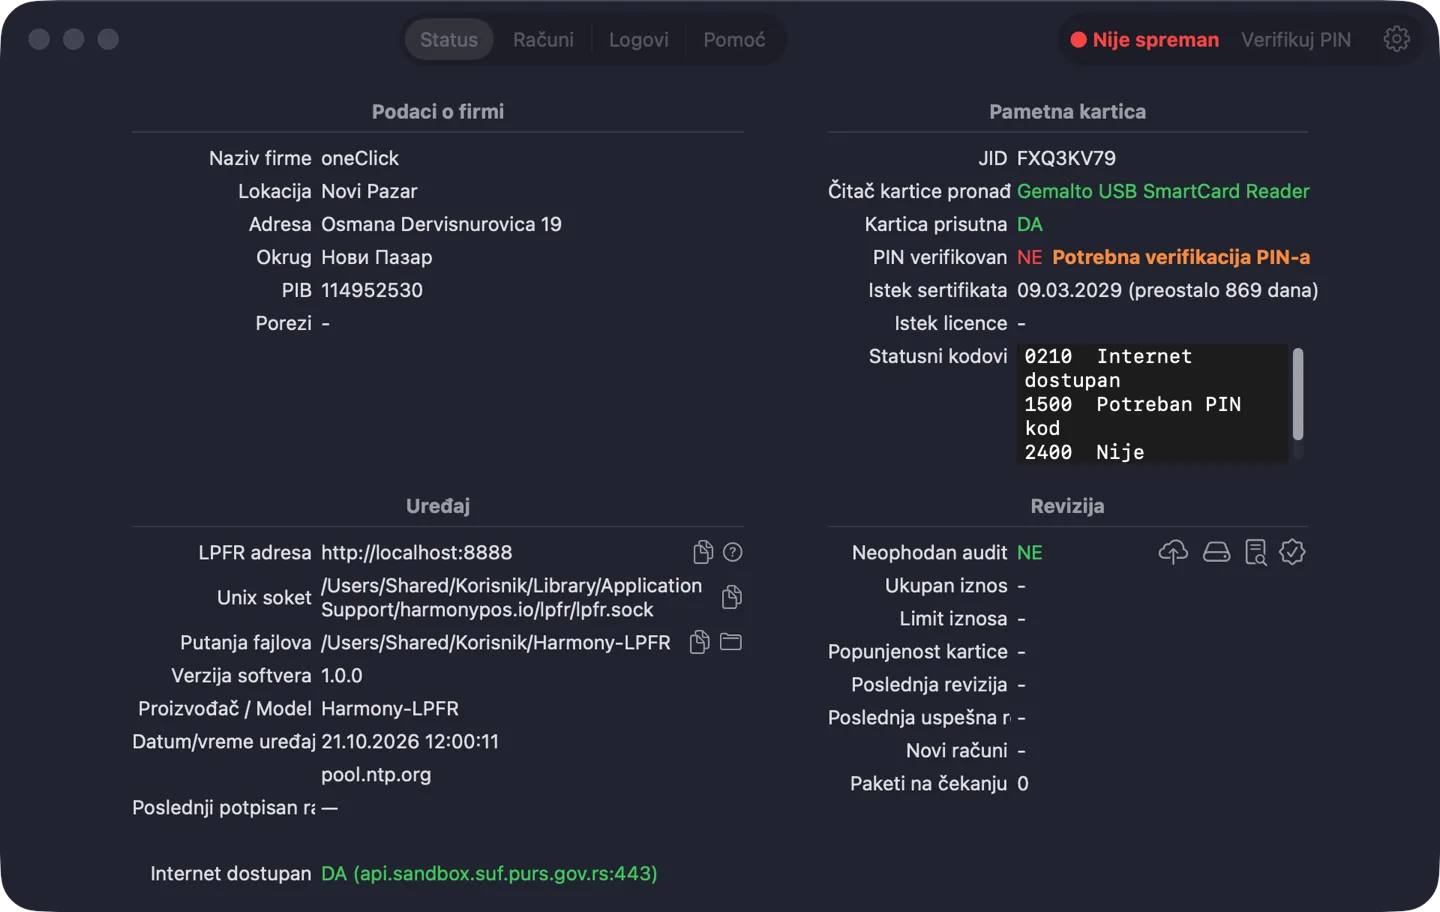The image size is (1440, 912).
Task: Click the receipt search icon in Revizija
Action: pos(1256,552)
